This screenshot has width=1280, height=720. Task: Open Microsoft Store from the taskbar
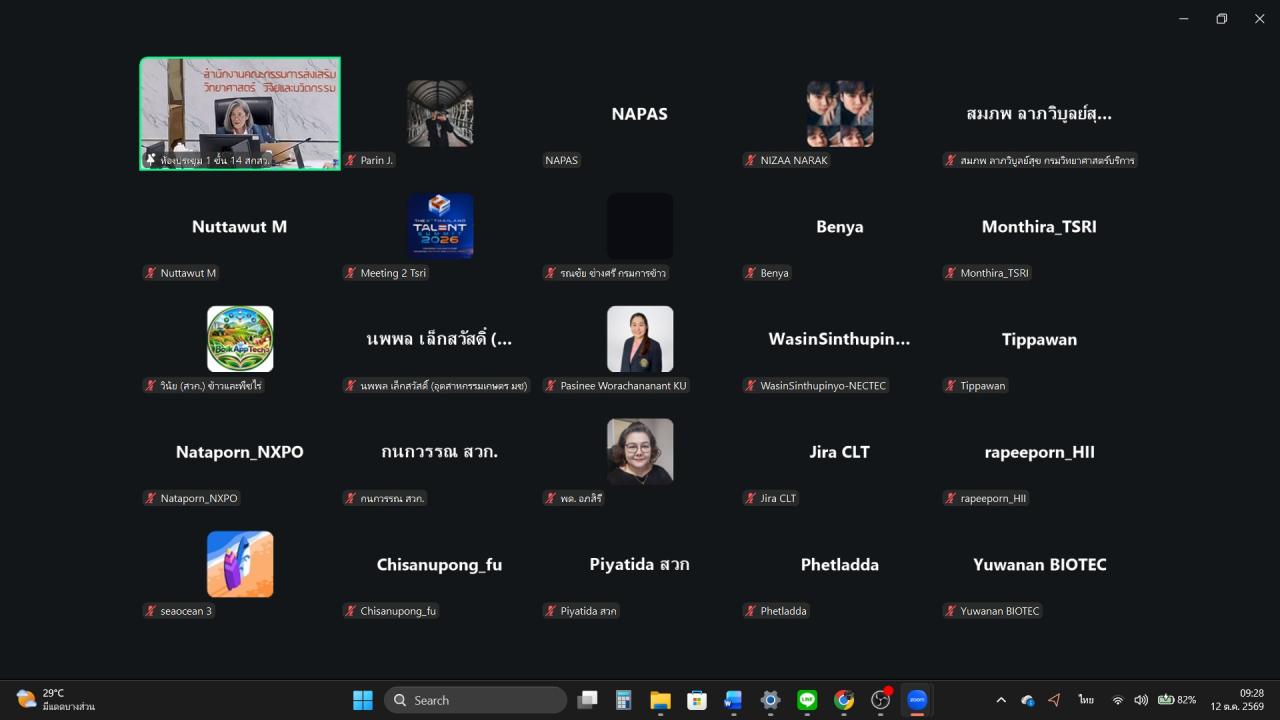click(x=697, y=700)
